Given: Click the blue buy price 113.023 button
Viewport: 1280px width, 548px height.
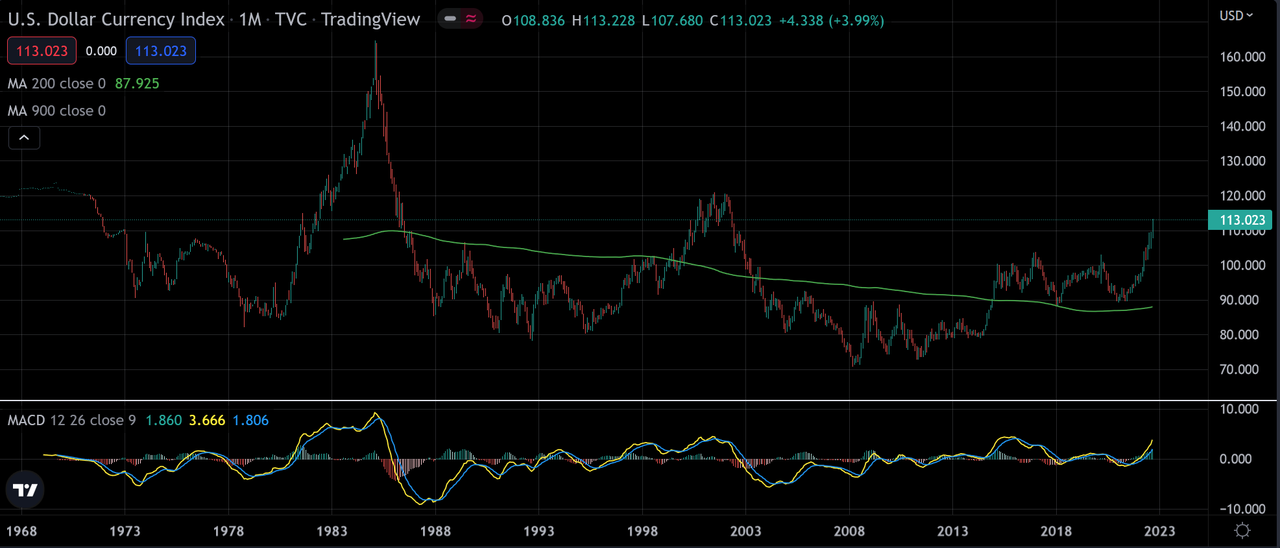Looking at the screenshot, I should (x=161, y=50).
